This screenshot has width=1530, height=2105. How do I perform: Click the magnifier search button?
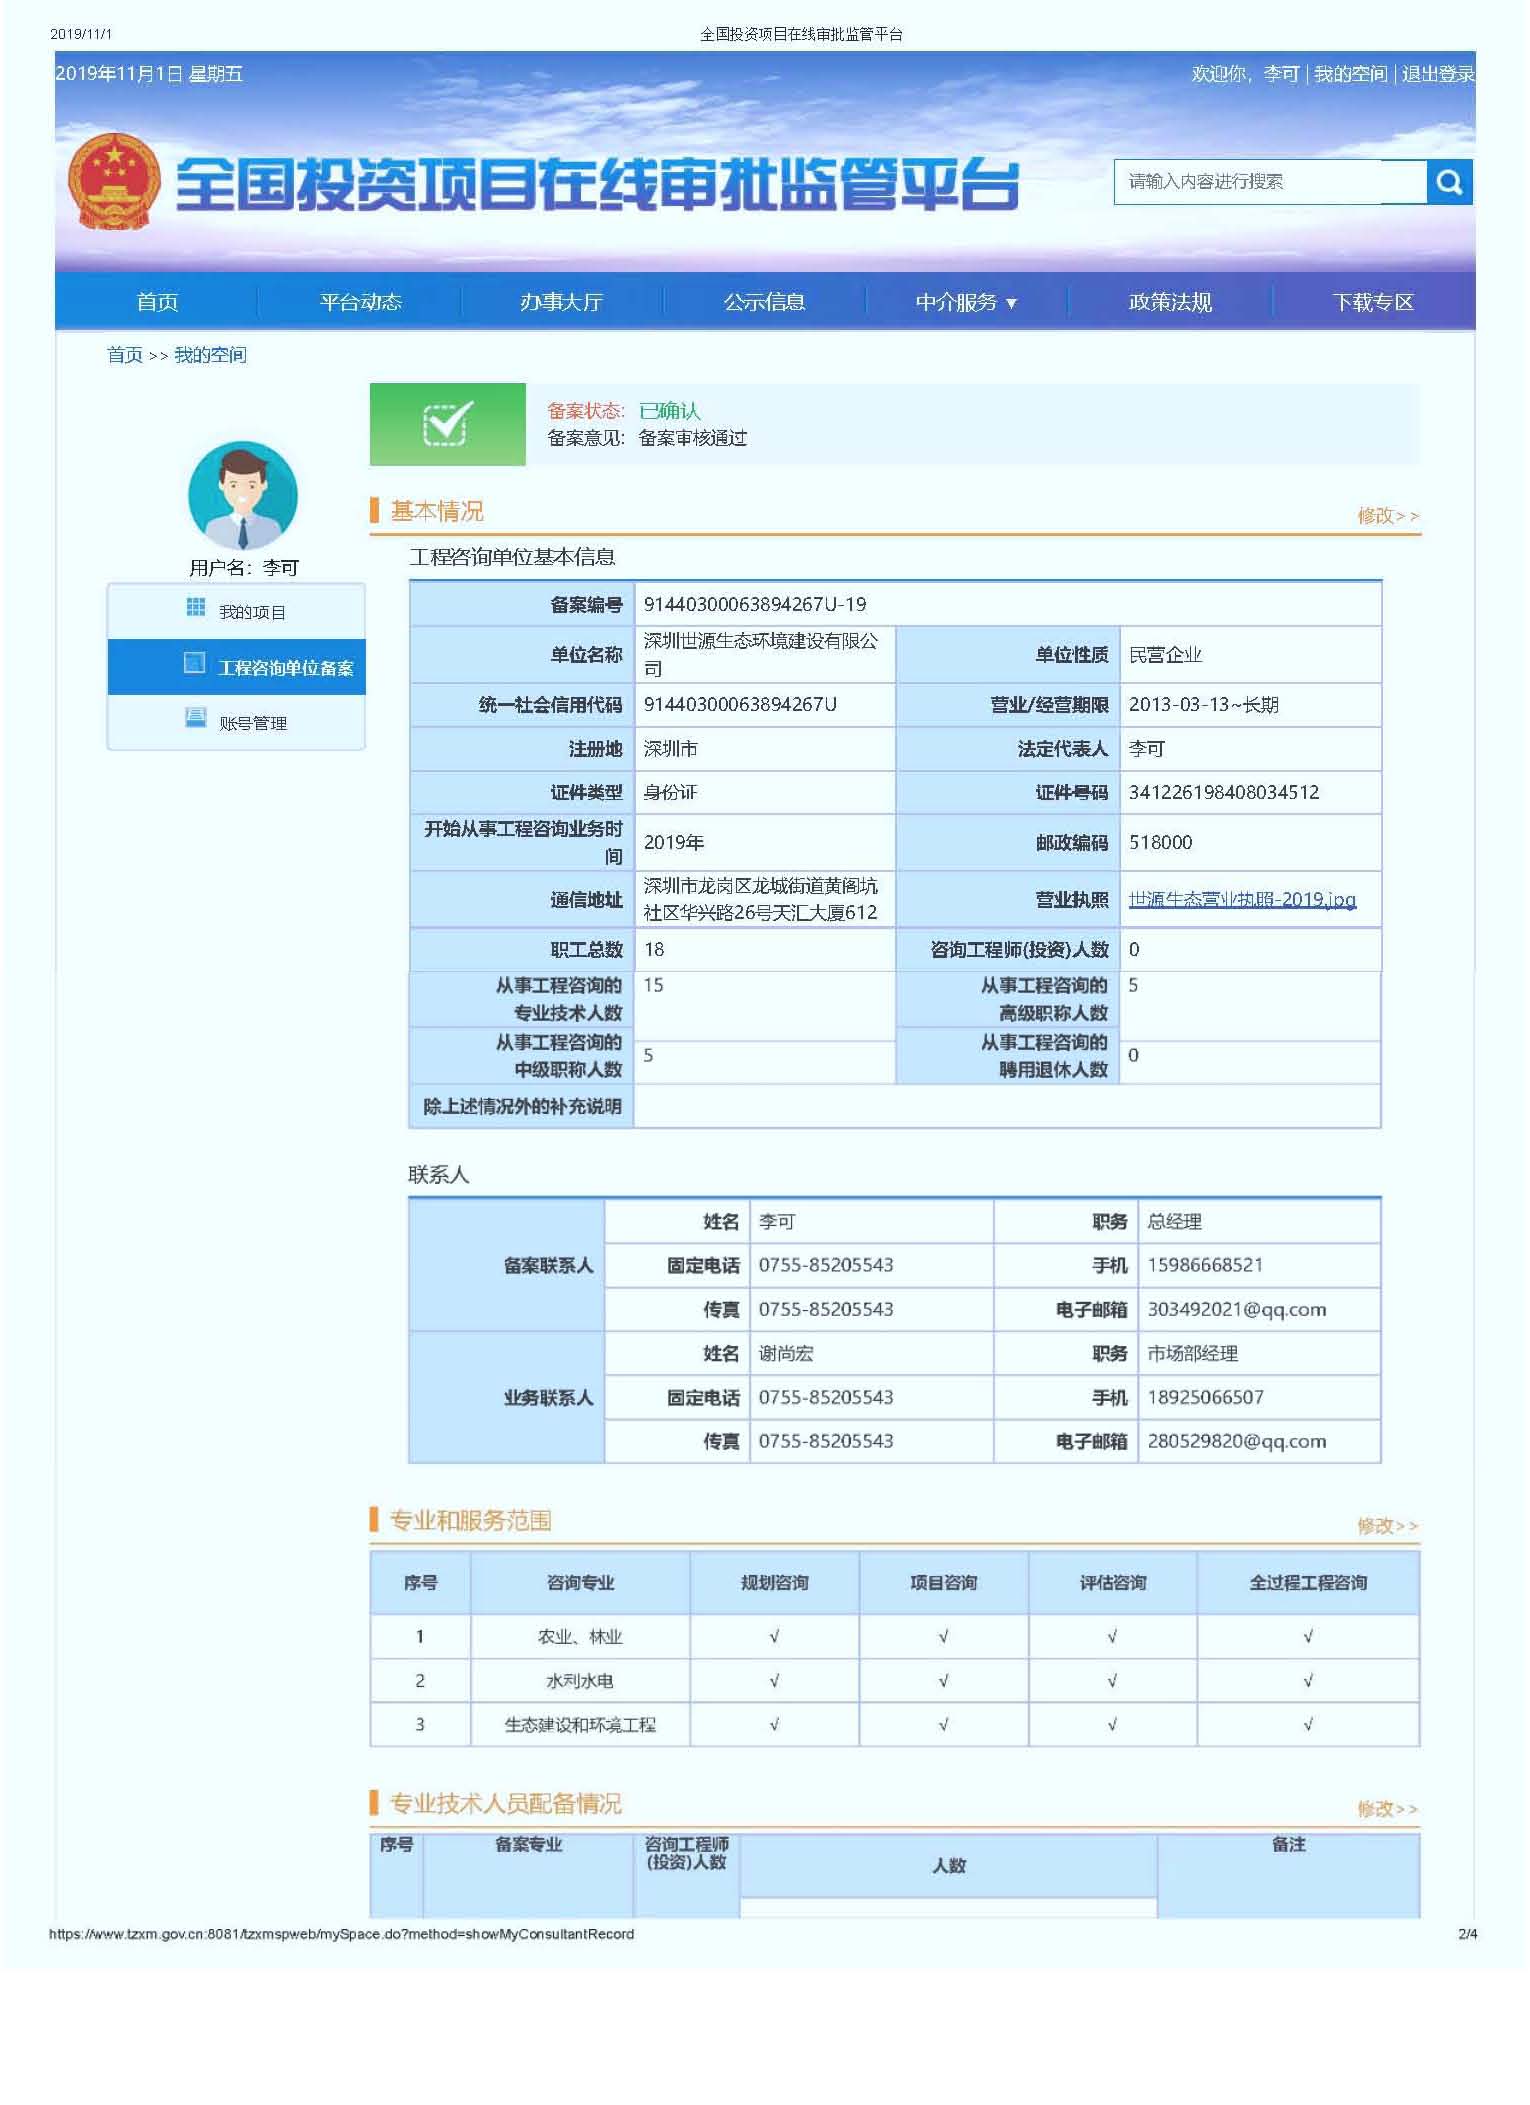coord(1448,182)
